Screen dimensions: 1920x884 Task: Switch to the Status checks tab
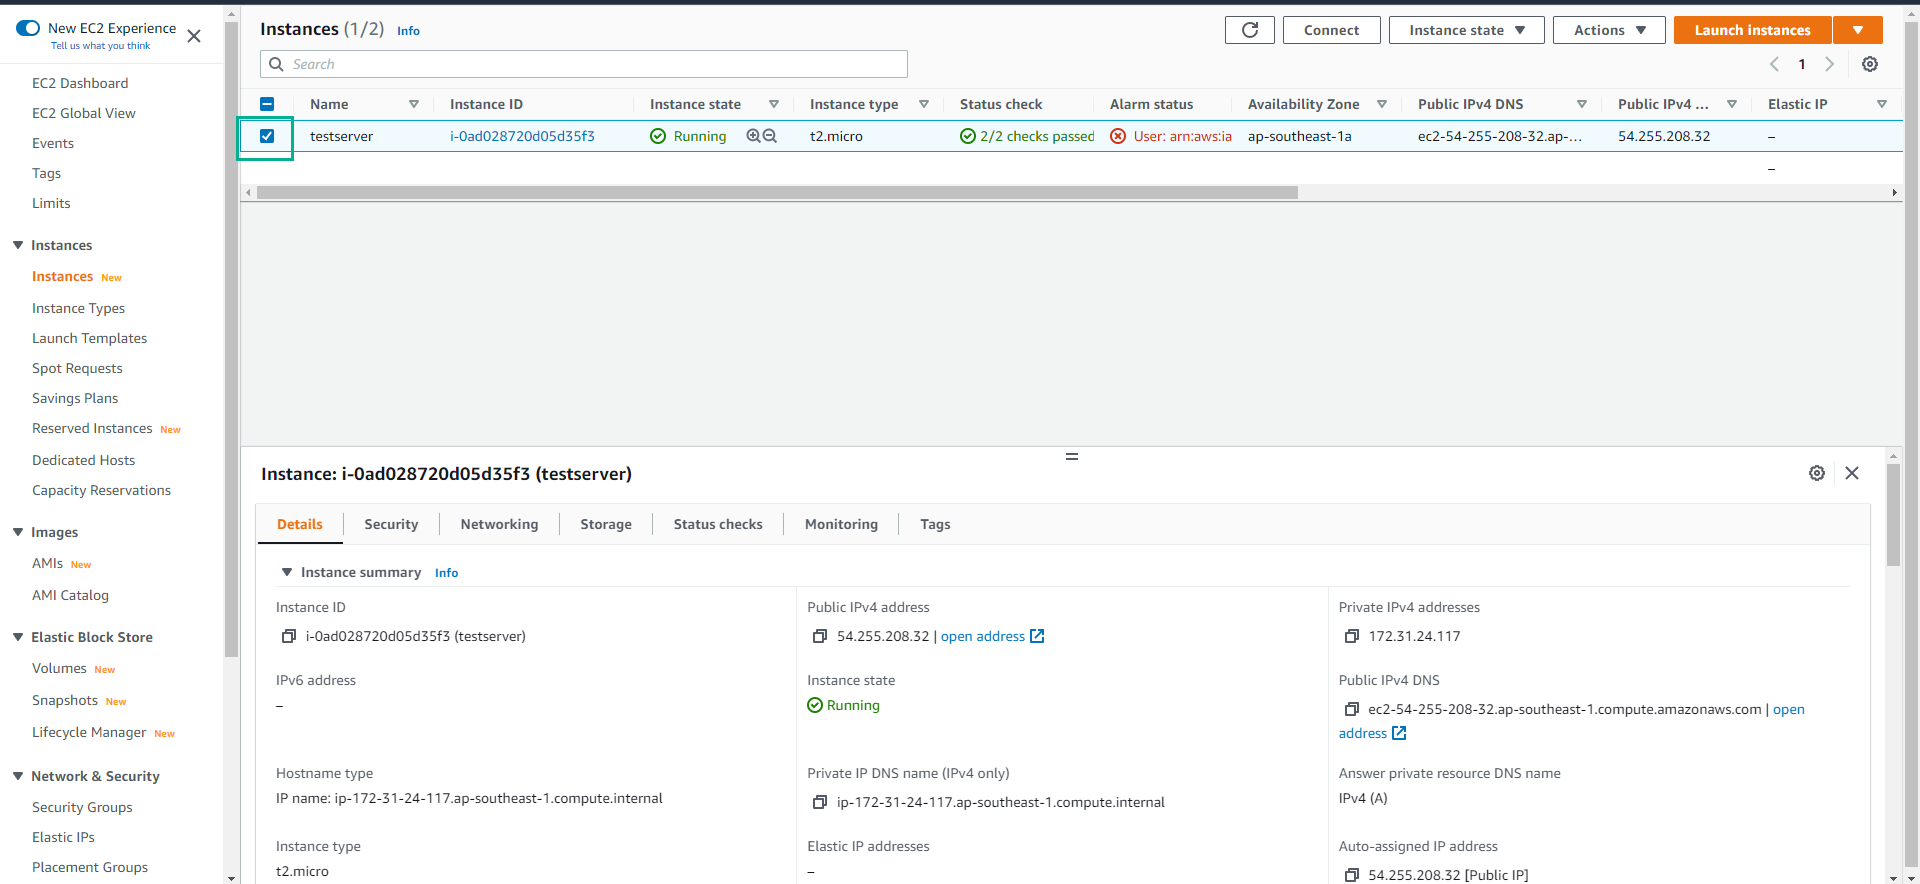[x=718, y=524]
